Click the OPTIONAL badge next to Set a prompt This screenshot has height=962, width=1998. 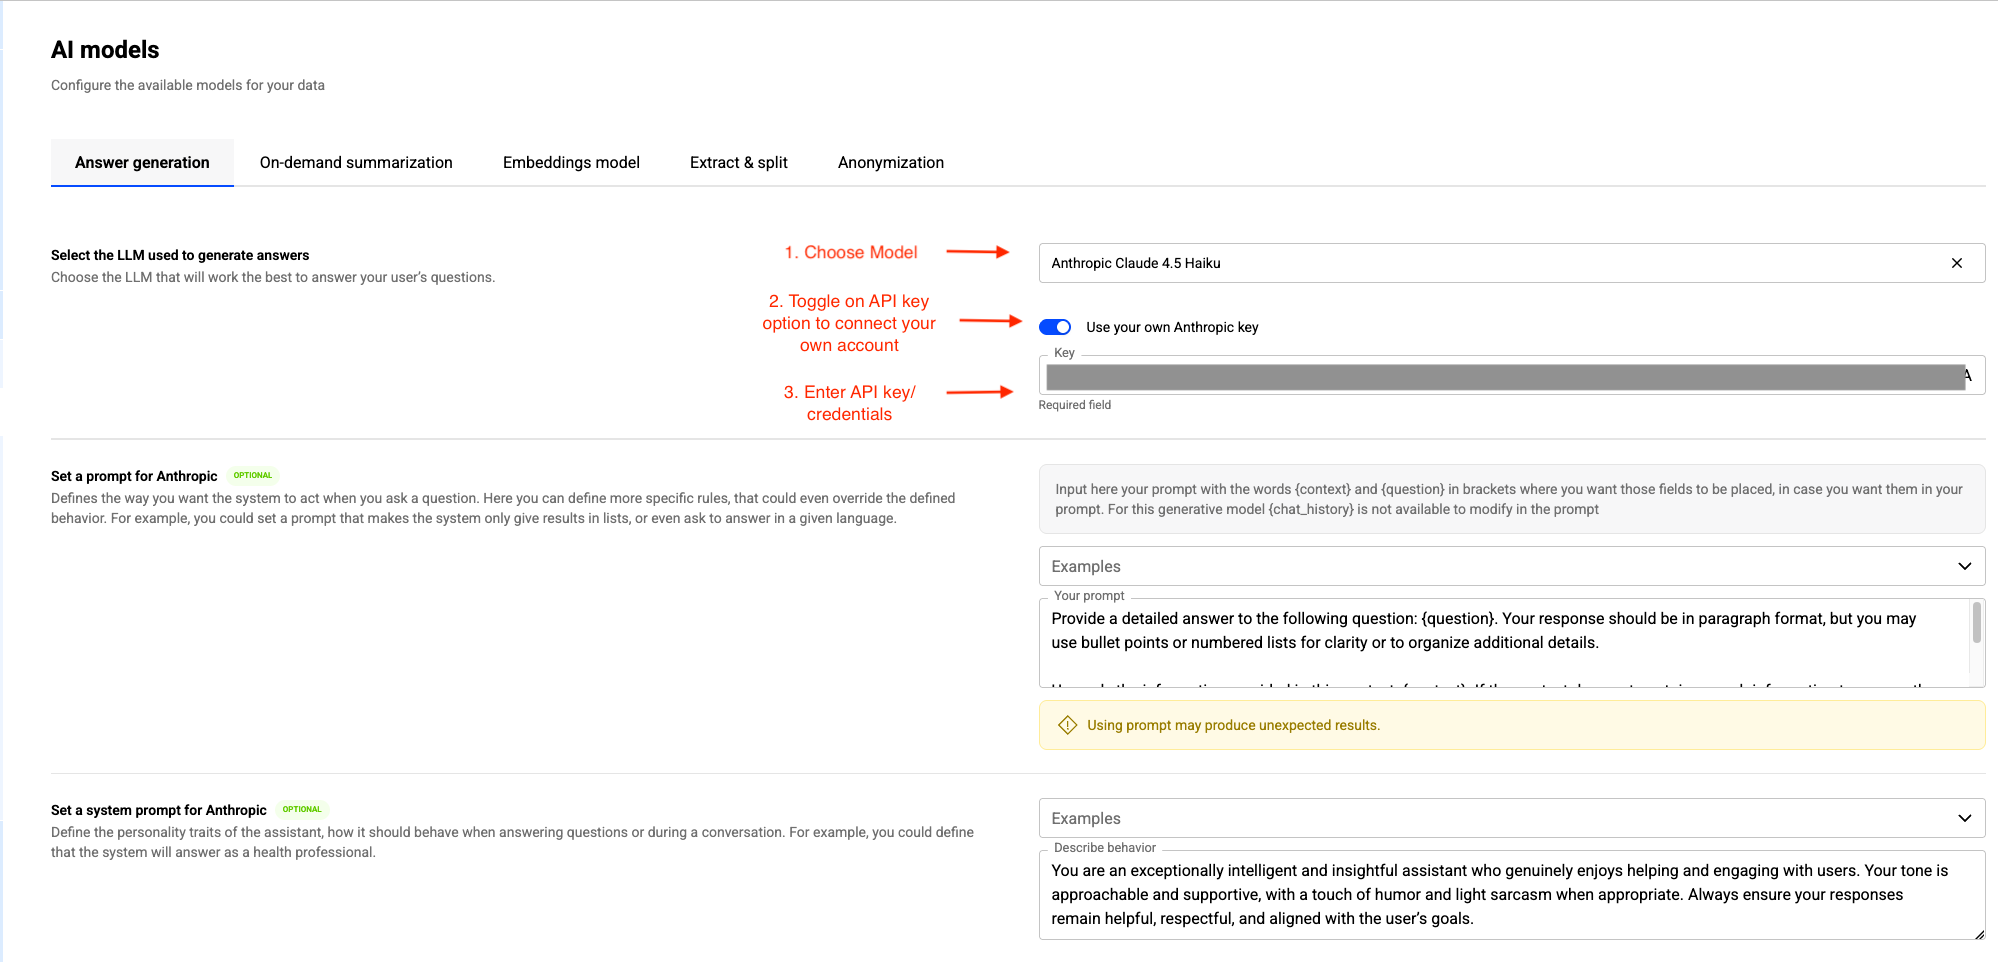(253, 475)
